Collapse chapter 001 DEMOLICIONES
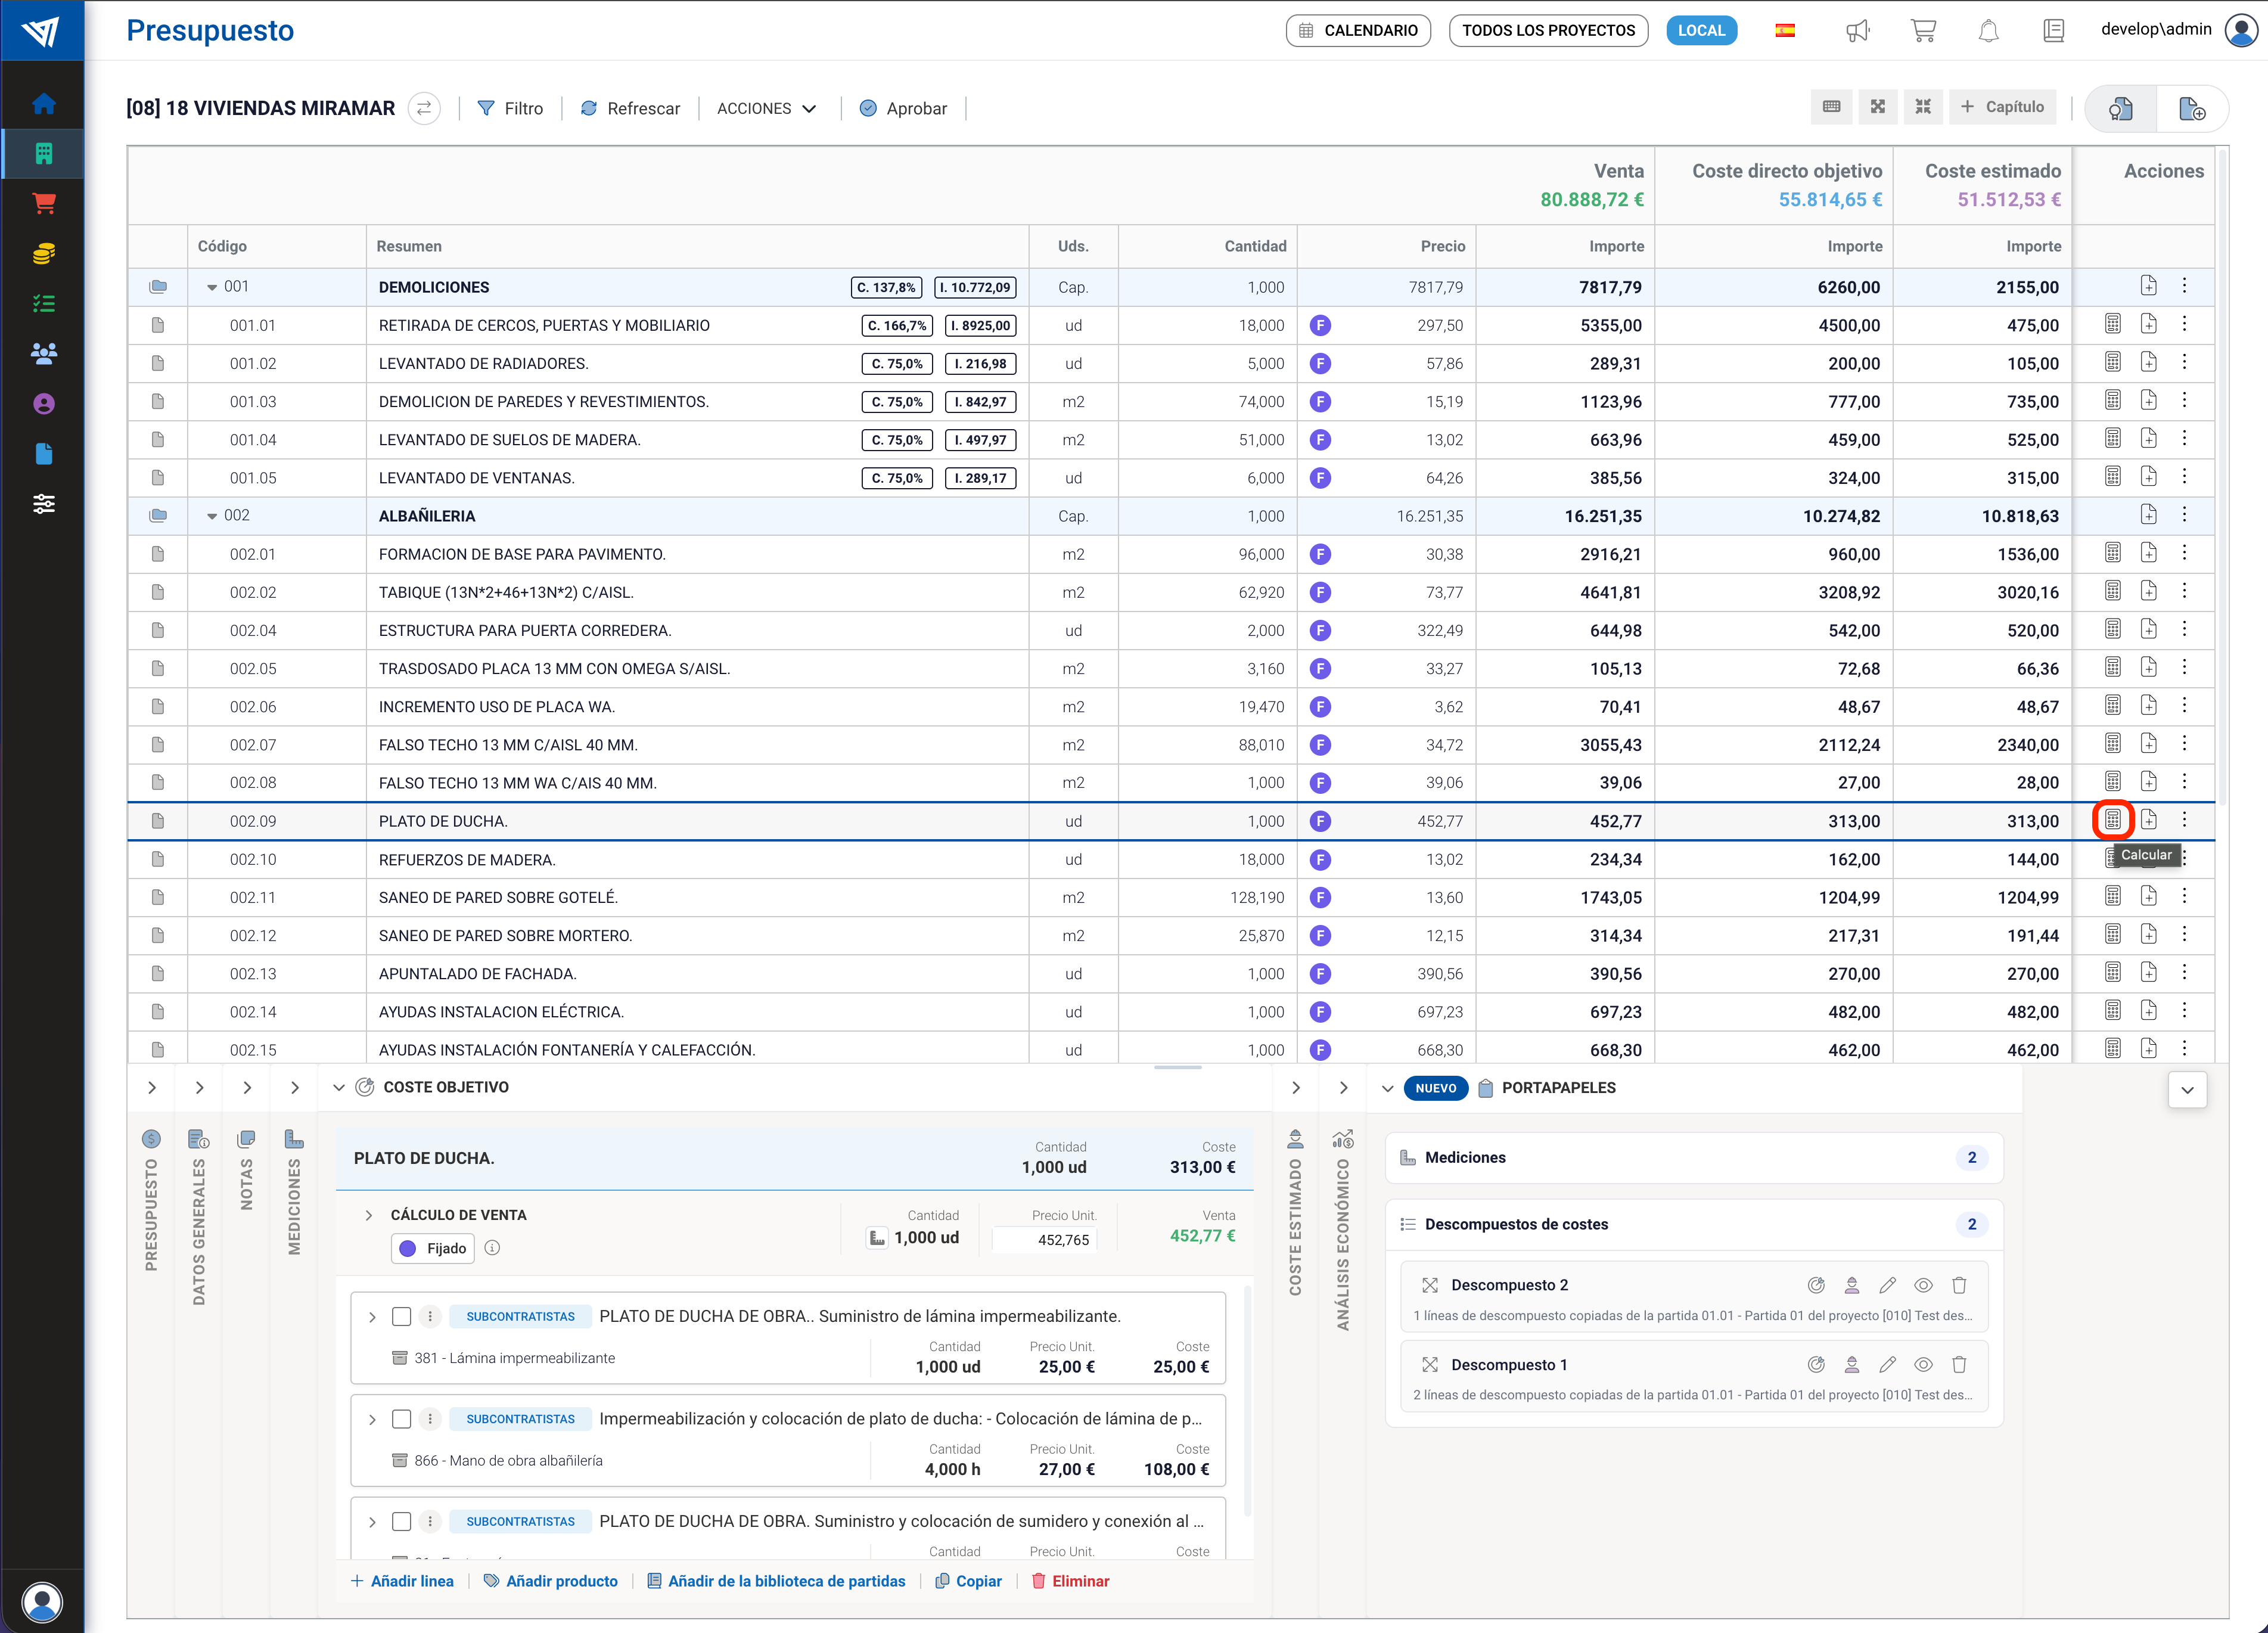The image size is (2268, 1633). pyautogui.click(x=212, y=287)
